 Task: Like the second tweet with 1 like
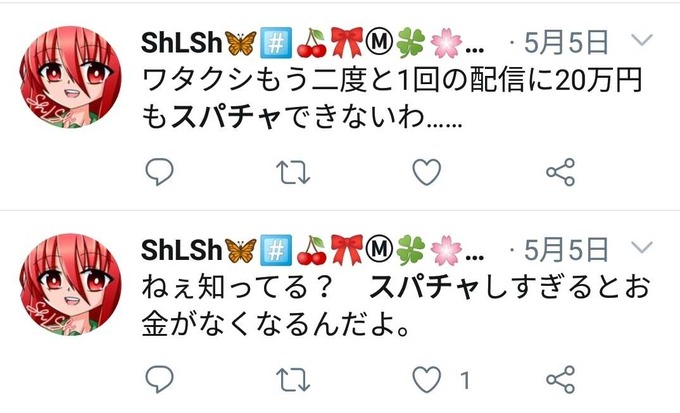tap(427, 379)
